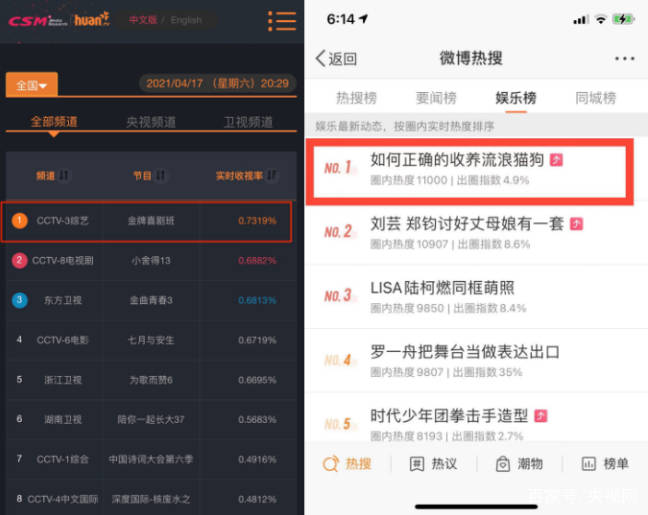Tap the 返回 back button
The image size is (648, 515).
pyautogui.click(x=336, y=58)
